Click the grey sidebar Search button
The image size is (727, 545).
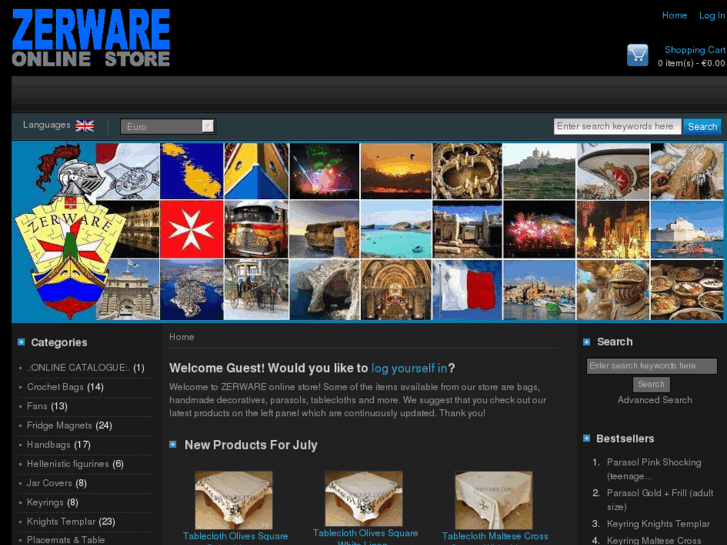pos(651,384)
